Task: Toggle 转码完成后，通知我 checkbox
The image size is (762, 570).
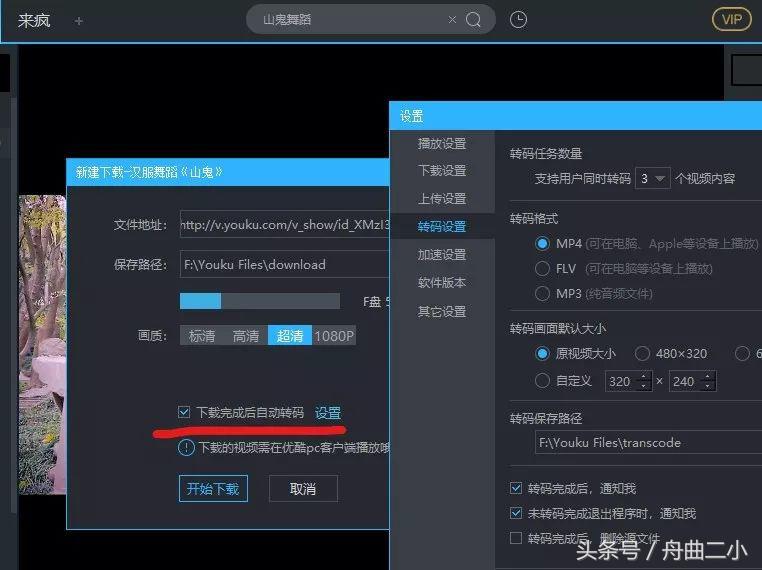Action: click(x=516, y=488)
